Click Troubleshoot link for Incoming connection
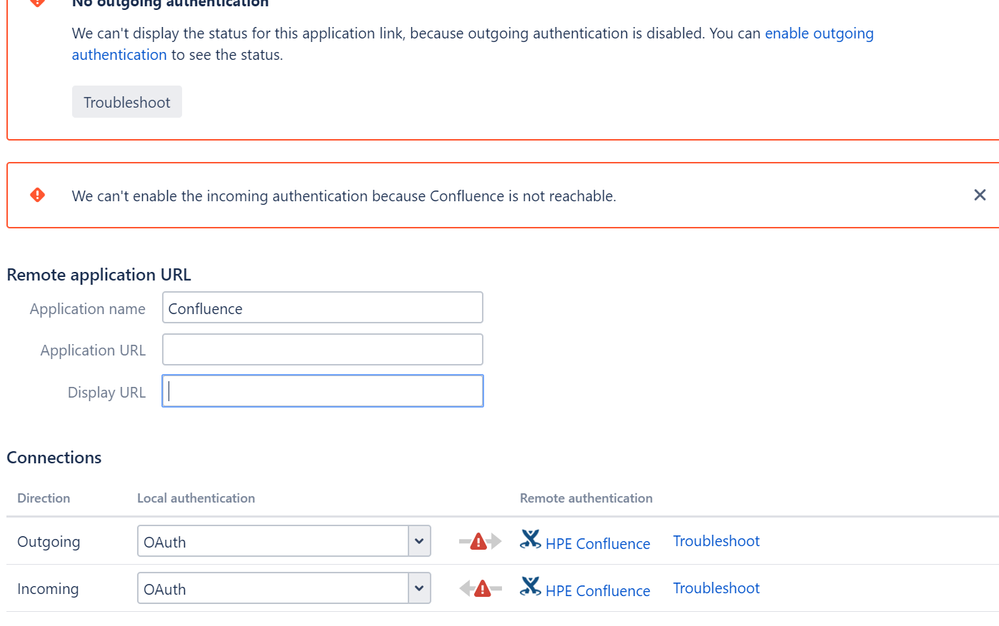Image resolution: width=999 pixels, height=626 pixels. [716, 588]
